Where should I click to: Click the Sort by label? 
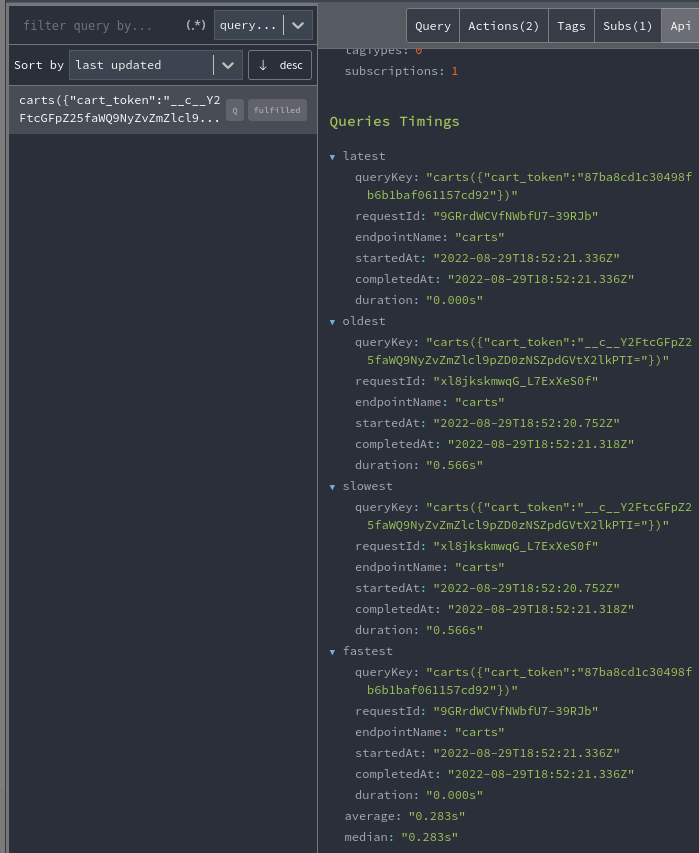point(39,65)
